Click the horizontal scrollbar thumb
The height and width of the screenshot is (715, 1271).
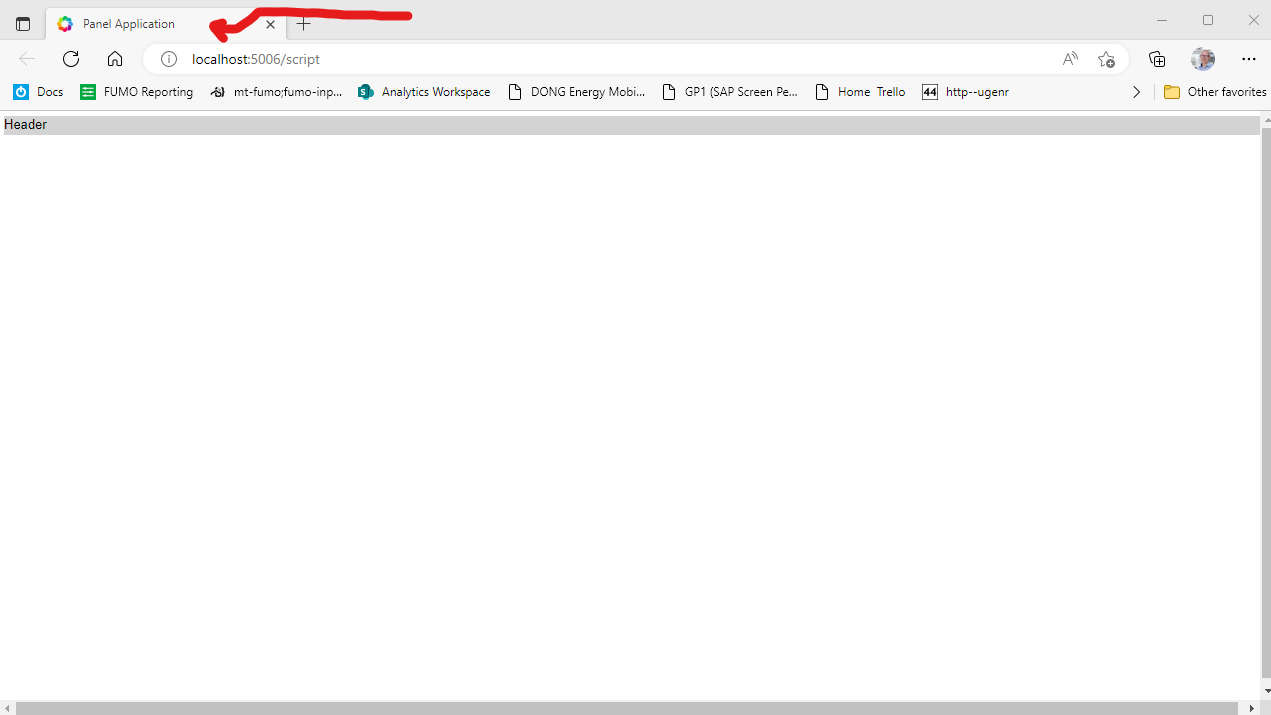[626, 708]
